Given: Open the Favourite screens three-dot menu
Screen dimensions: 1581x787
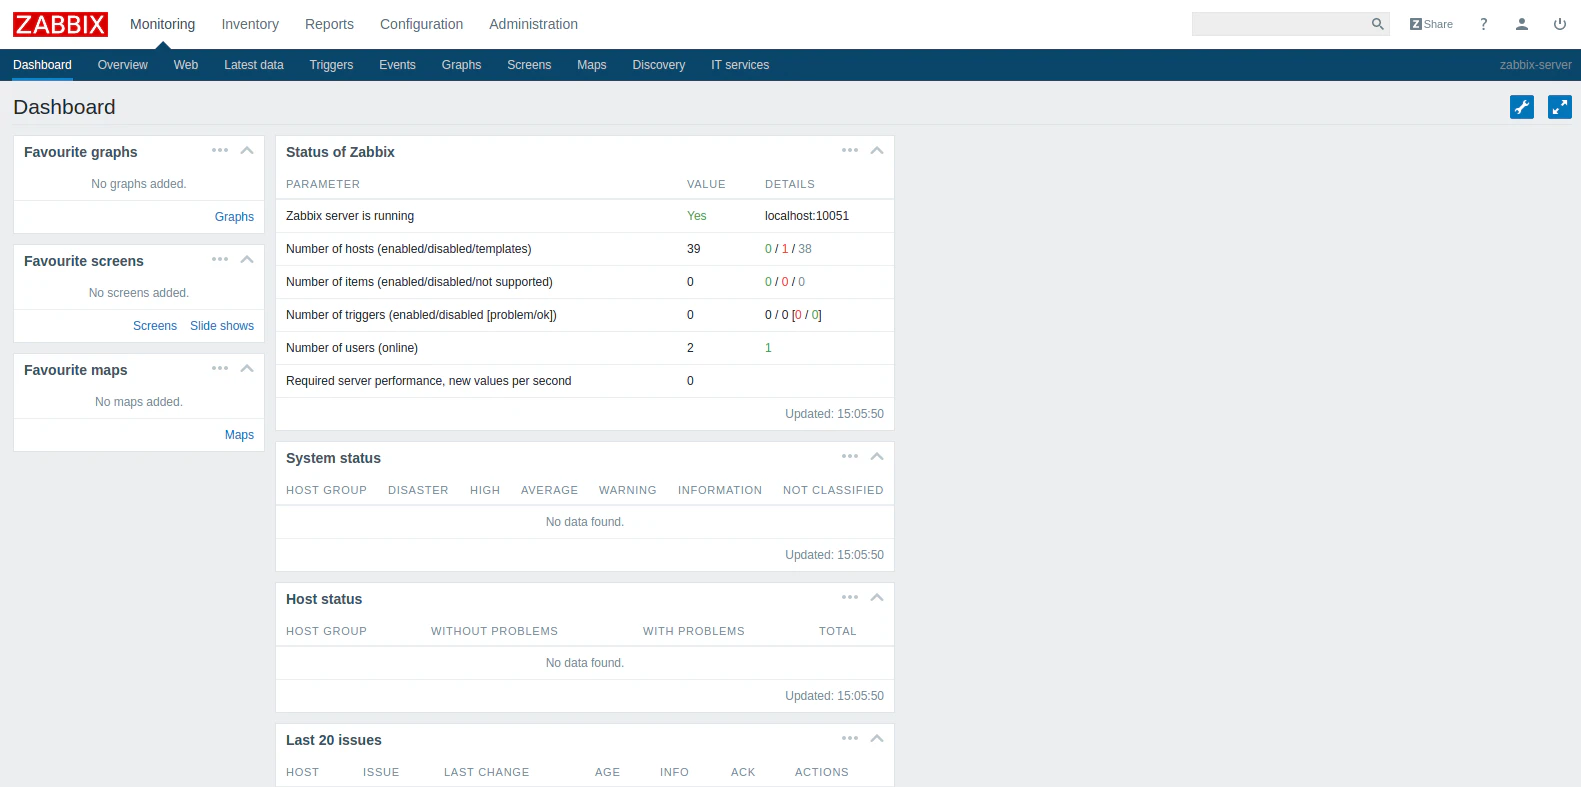Looking at the screenshot, I should [220, 259].
